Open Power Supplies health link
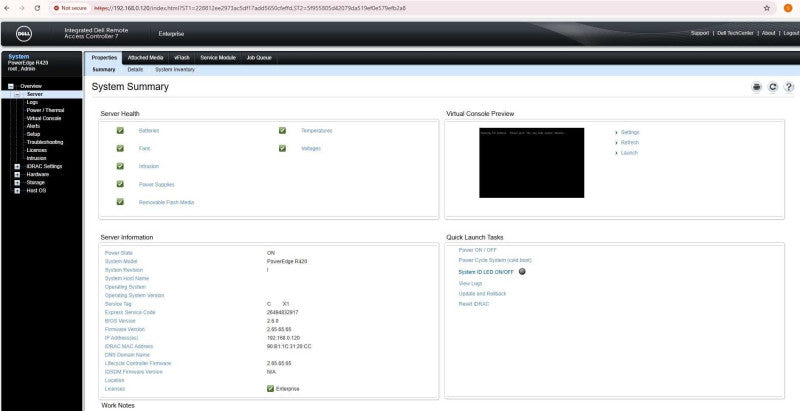 [x=157, y=185]
